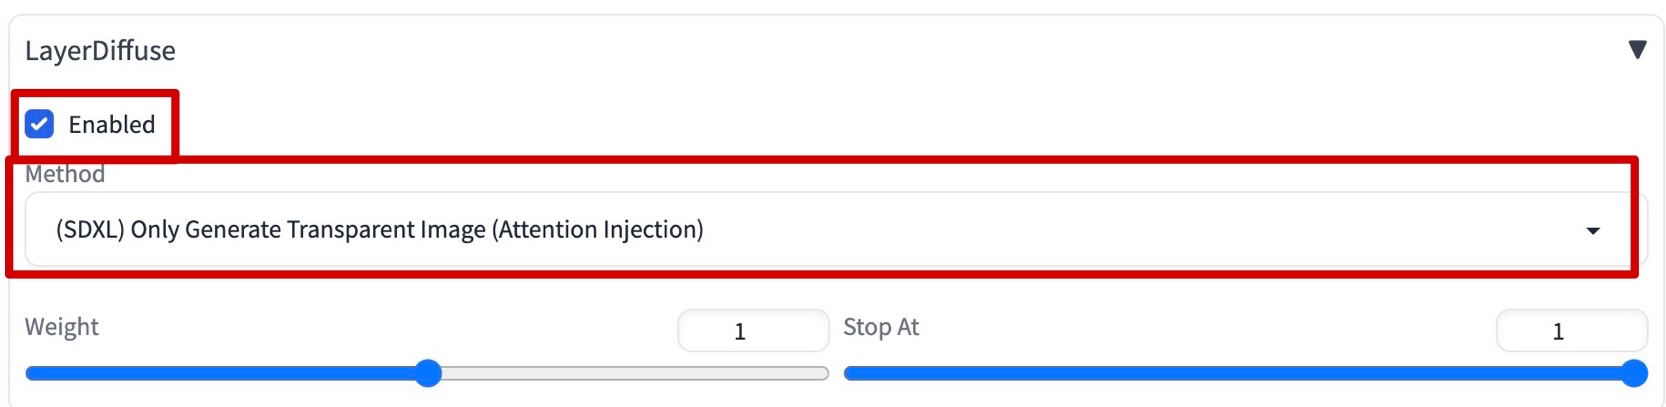The width and height of the screenshot is (1666, 407).
Task: Collapse the LayerDiffuse panel with the triangle
Action: click(x=1637, y=49)
